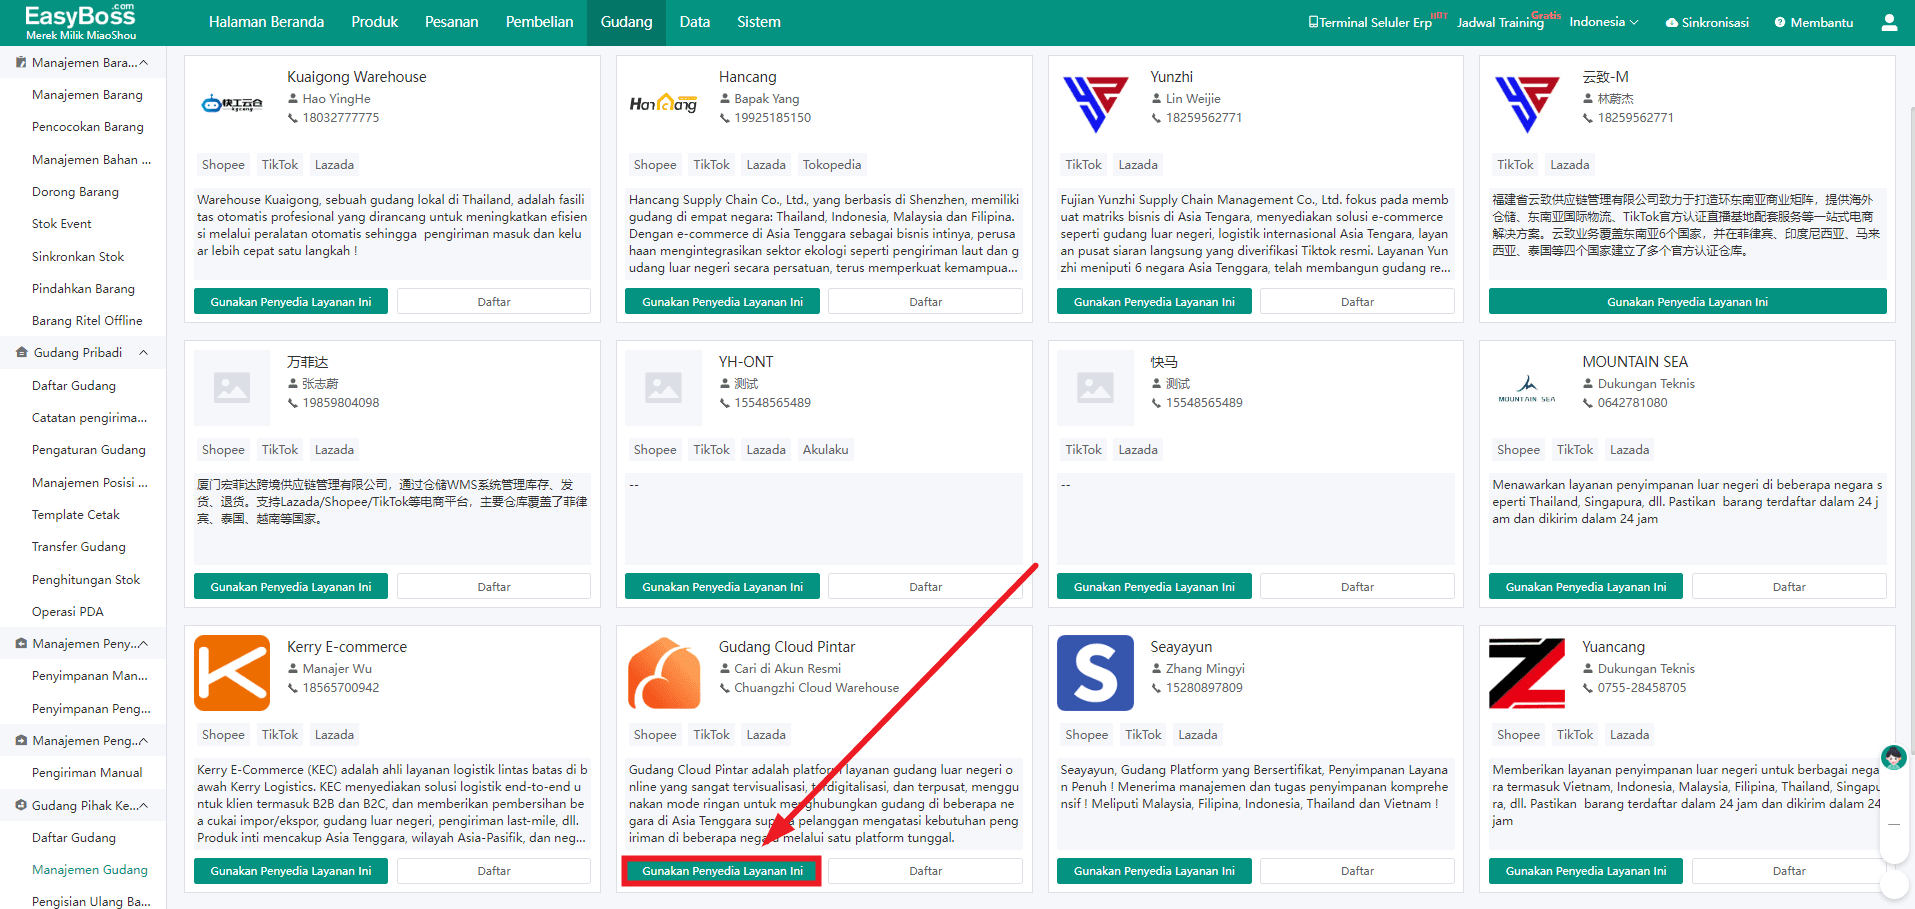Open Jadwal Training link
This screenshot has width=1915, height=909.
[1500, 22]
